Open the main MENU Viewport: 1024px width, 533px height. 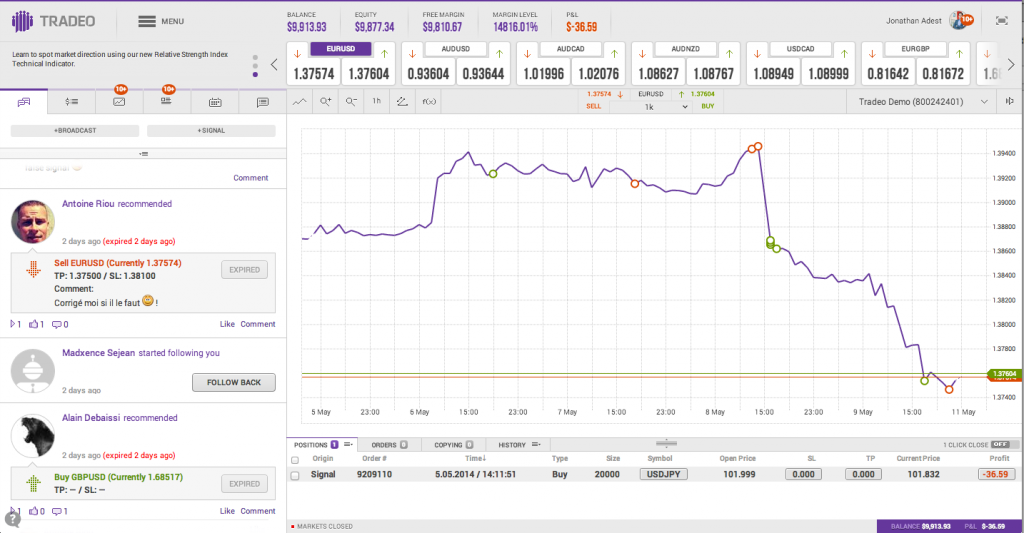click(161, 21)
